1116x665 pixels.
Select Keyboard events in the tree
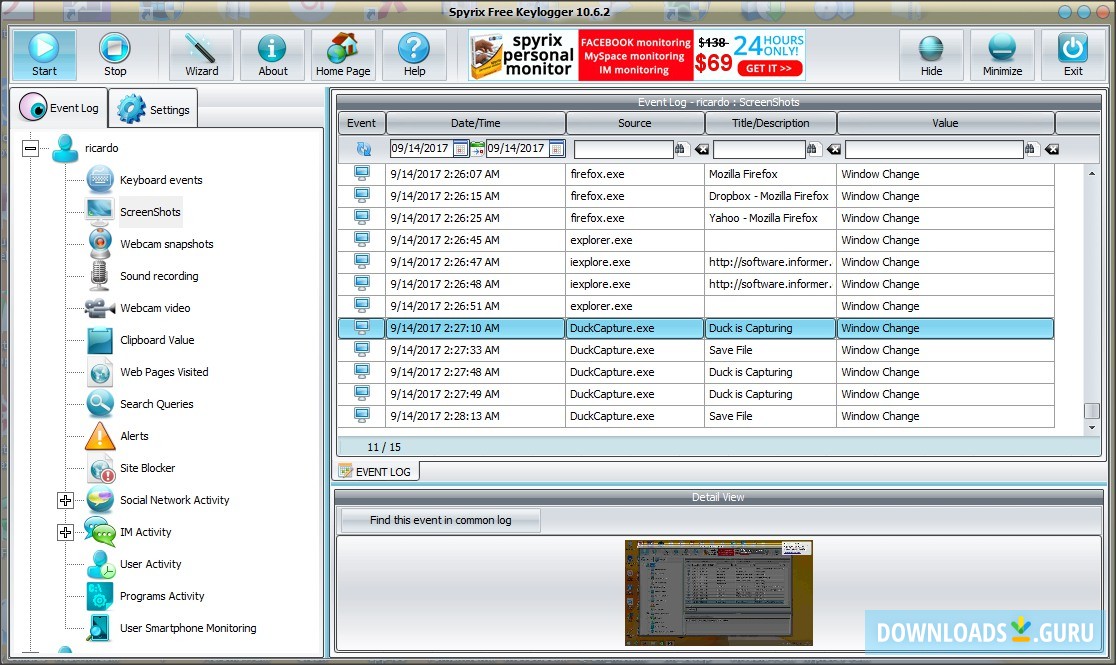click(160, 180)
